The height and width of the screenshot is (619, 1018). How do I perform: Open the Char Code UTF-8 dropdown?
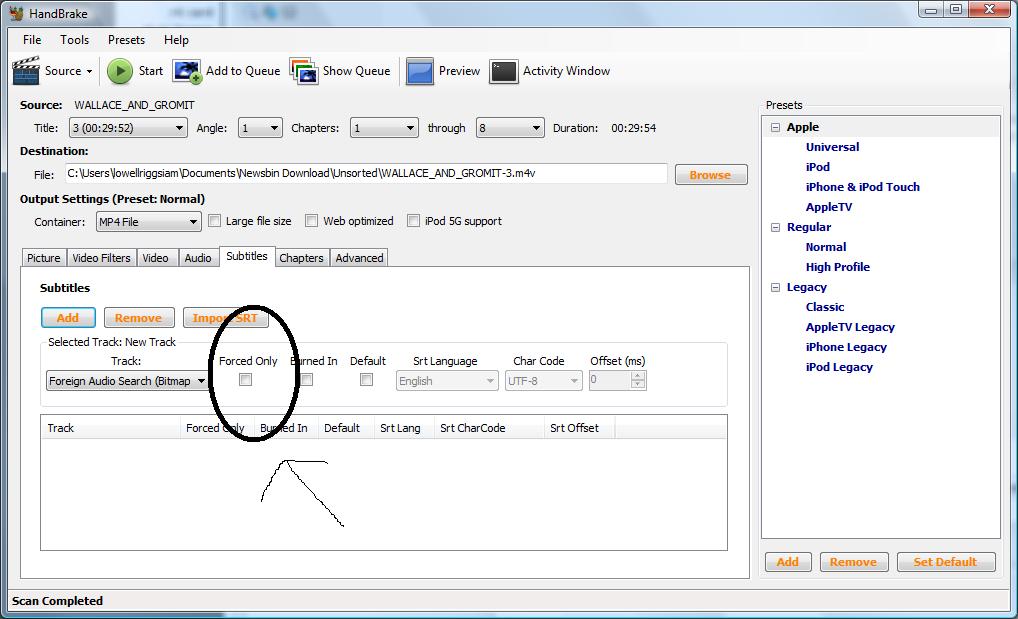pos(543,381)
